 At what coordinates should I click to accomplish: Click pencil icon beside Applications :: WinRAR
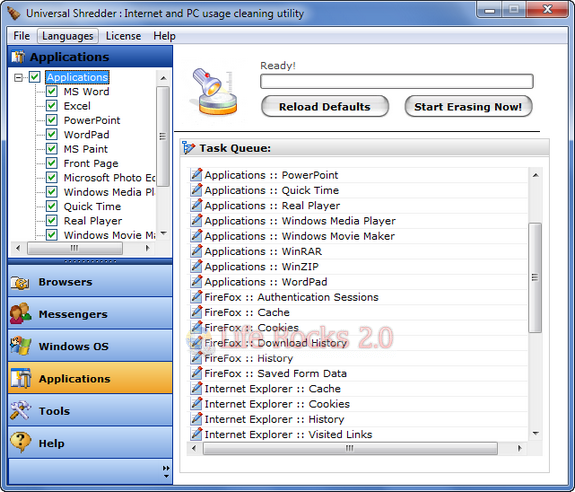[x=196, y=251]
